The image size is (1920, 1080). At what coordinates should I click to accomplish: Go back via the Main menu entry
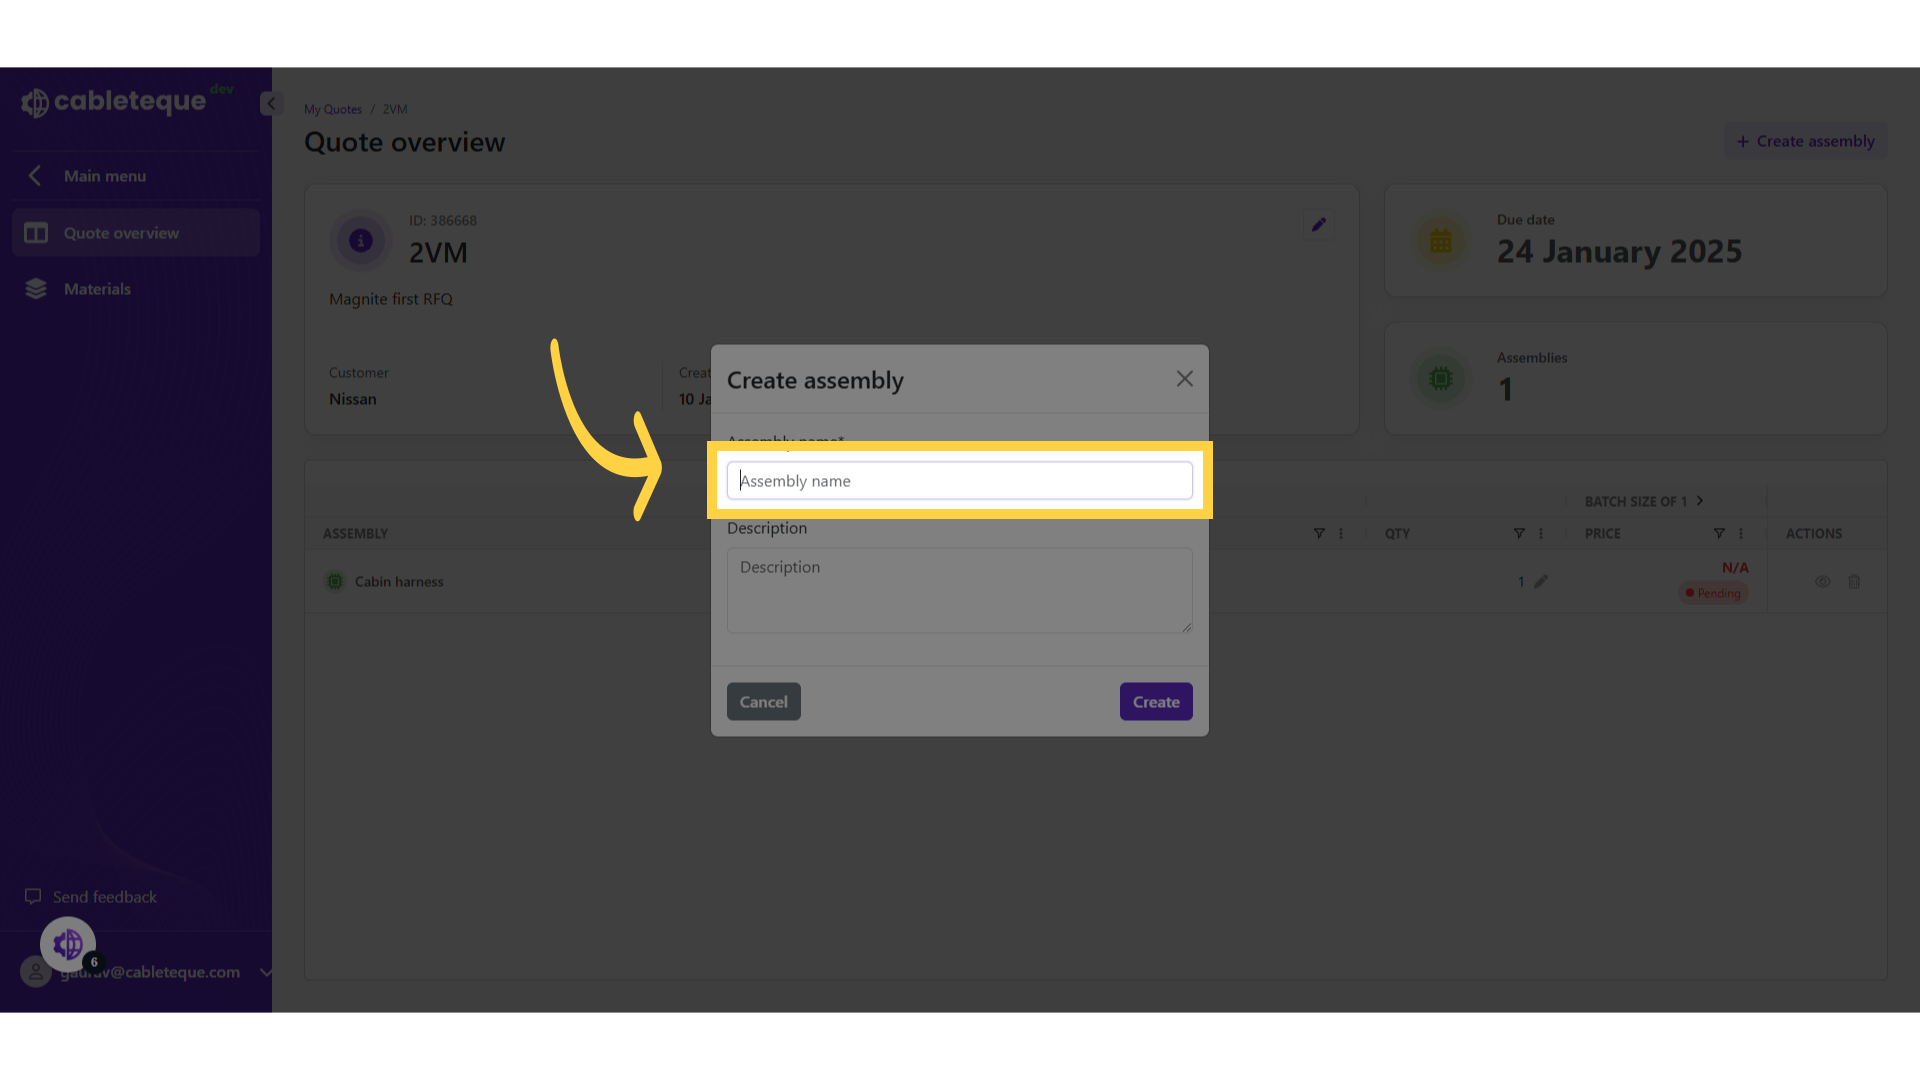point(103,175)
